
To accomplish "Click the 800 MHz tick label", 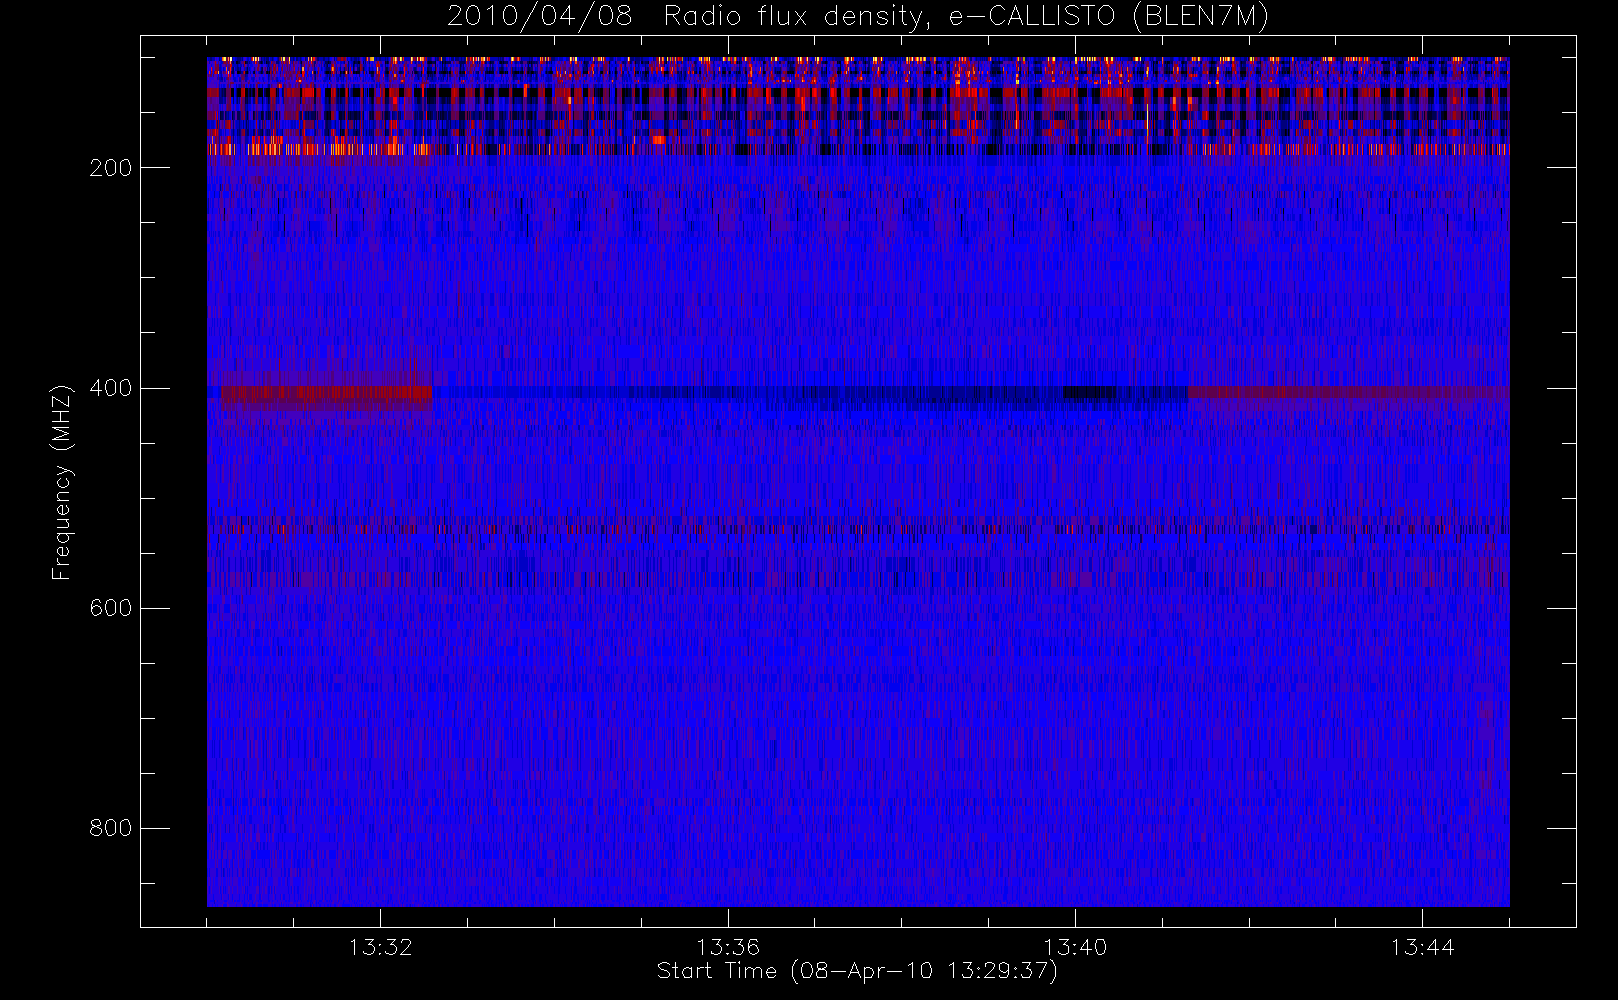I will [111, 828].
